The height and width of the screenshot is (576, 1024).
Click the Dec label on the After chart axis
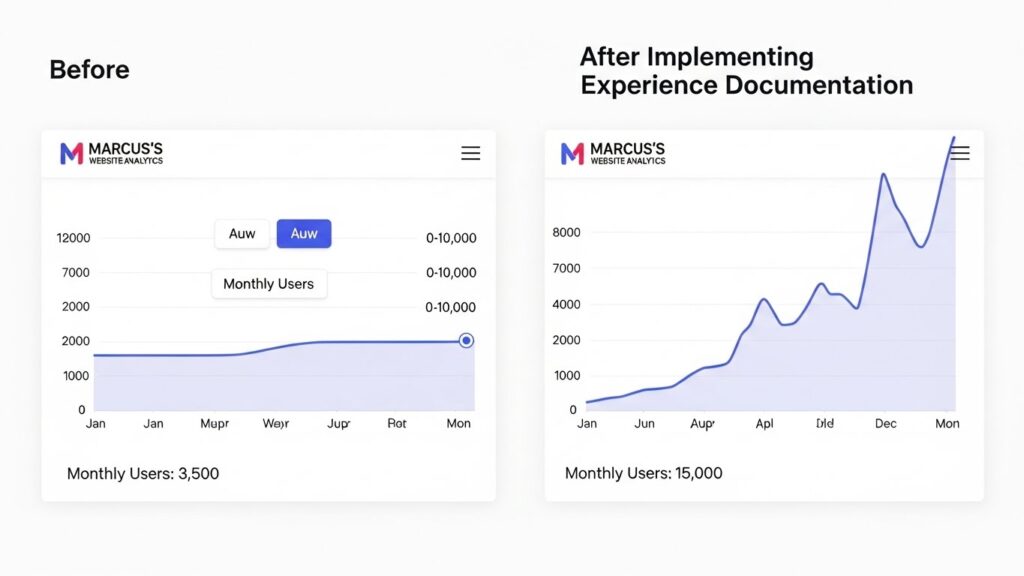pyautogui.click(x=884, y=423)
